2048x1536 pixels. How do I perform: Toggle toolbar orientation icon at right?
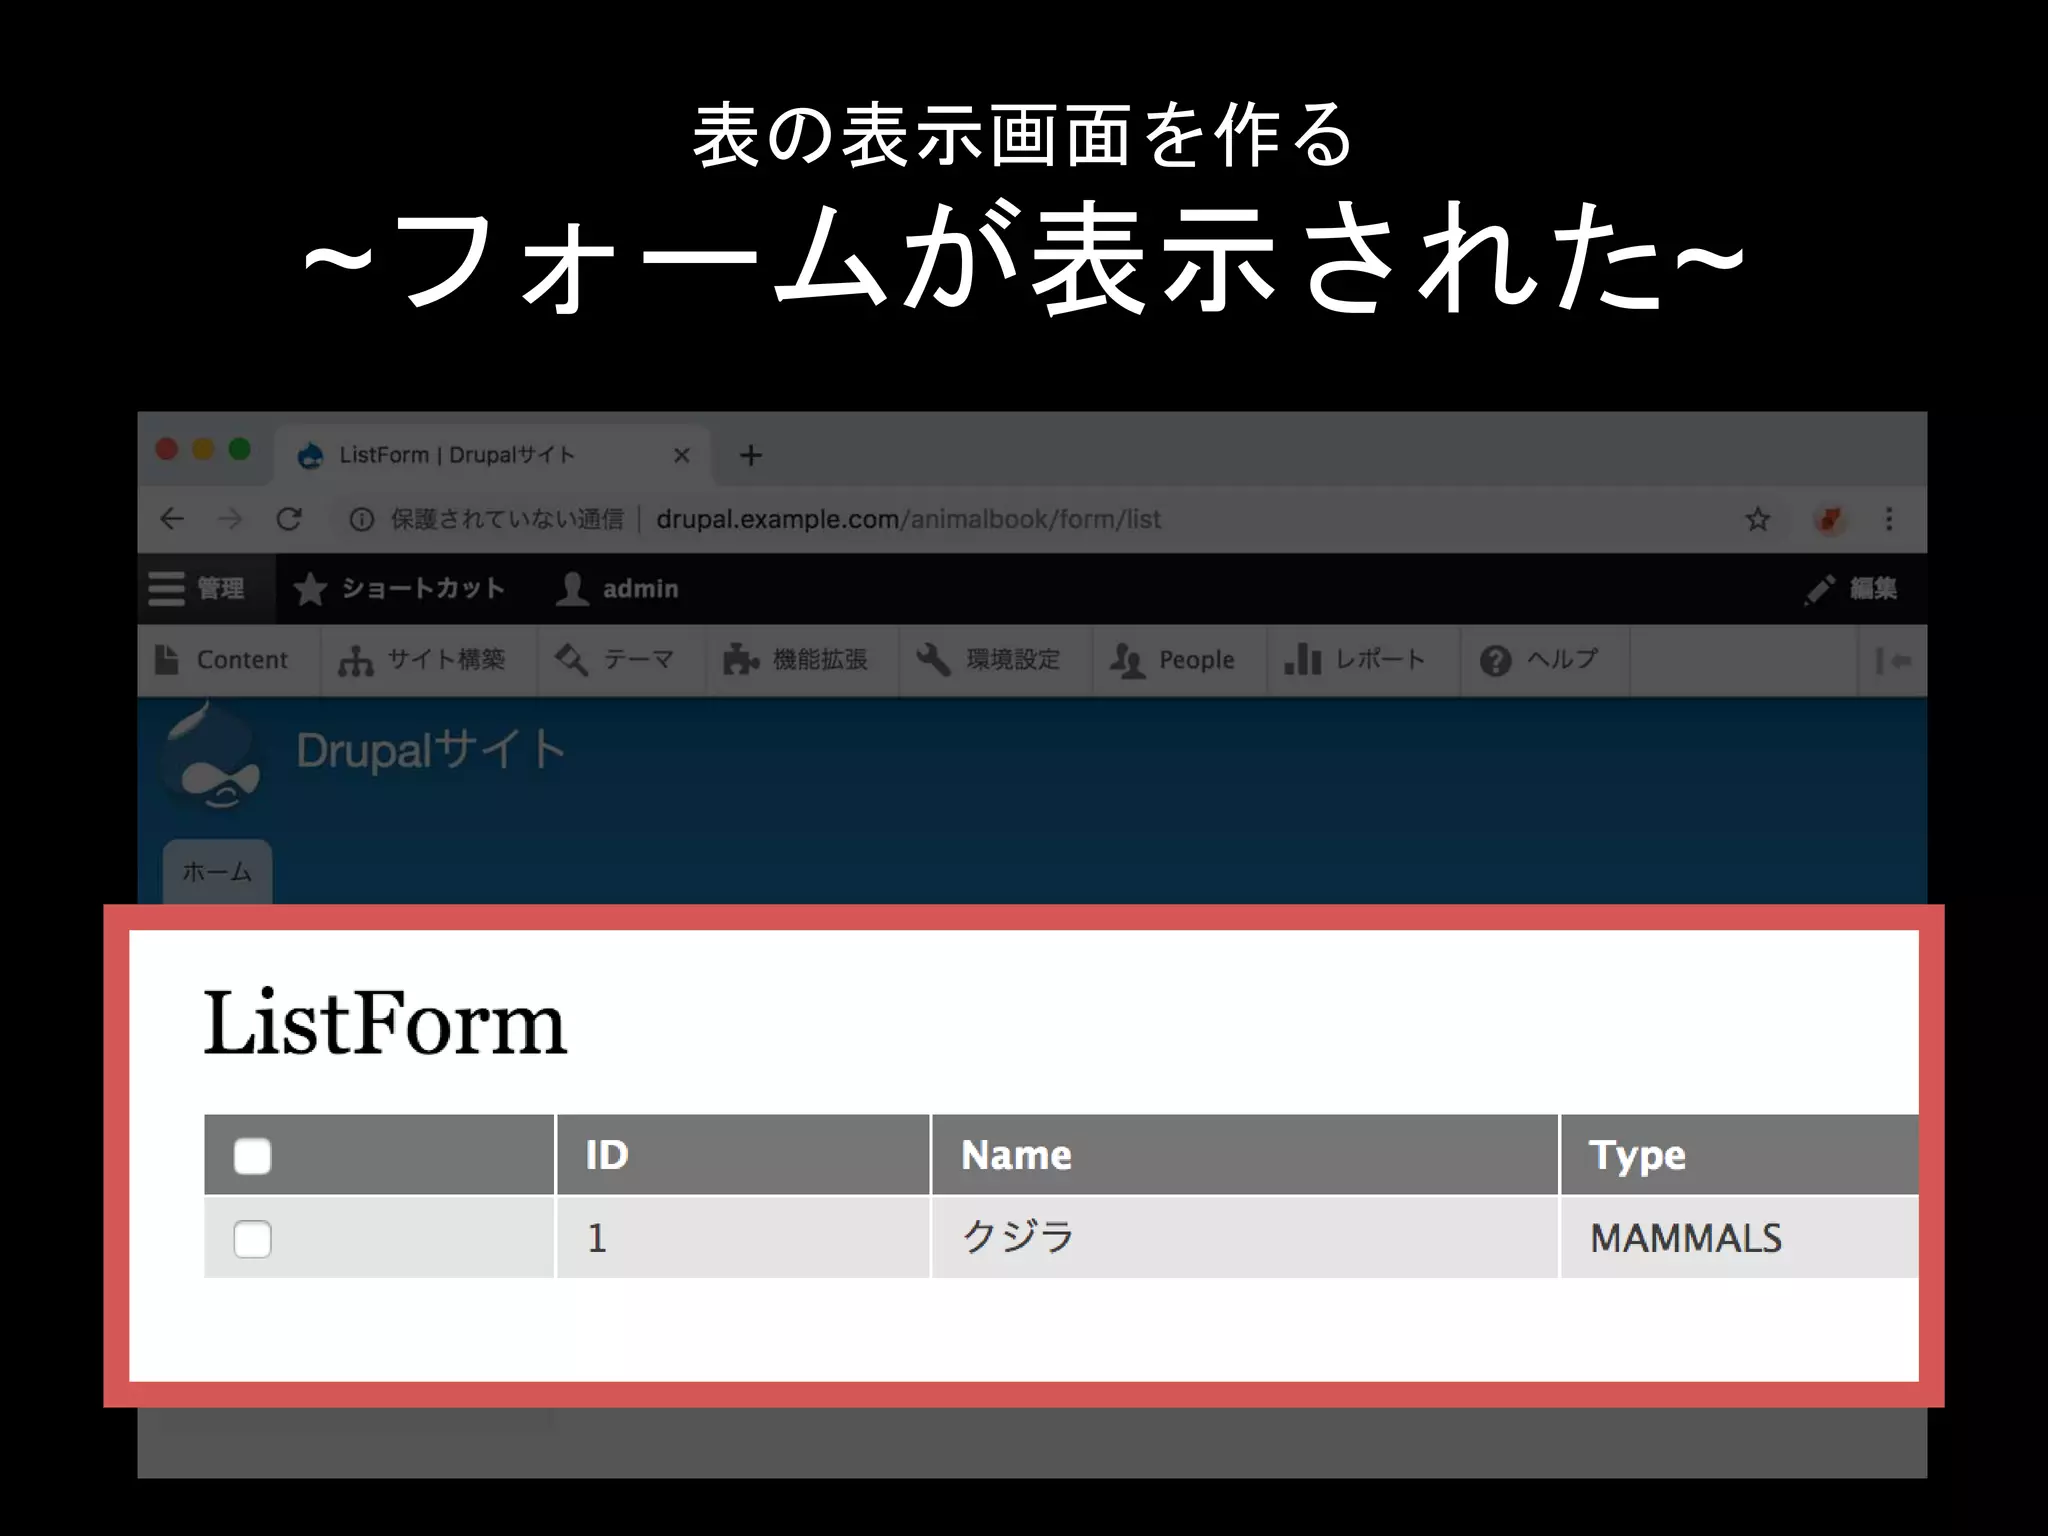[x=1893, y=660]
